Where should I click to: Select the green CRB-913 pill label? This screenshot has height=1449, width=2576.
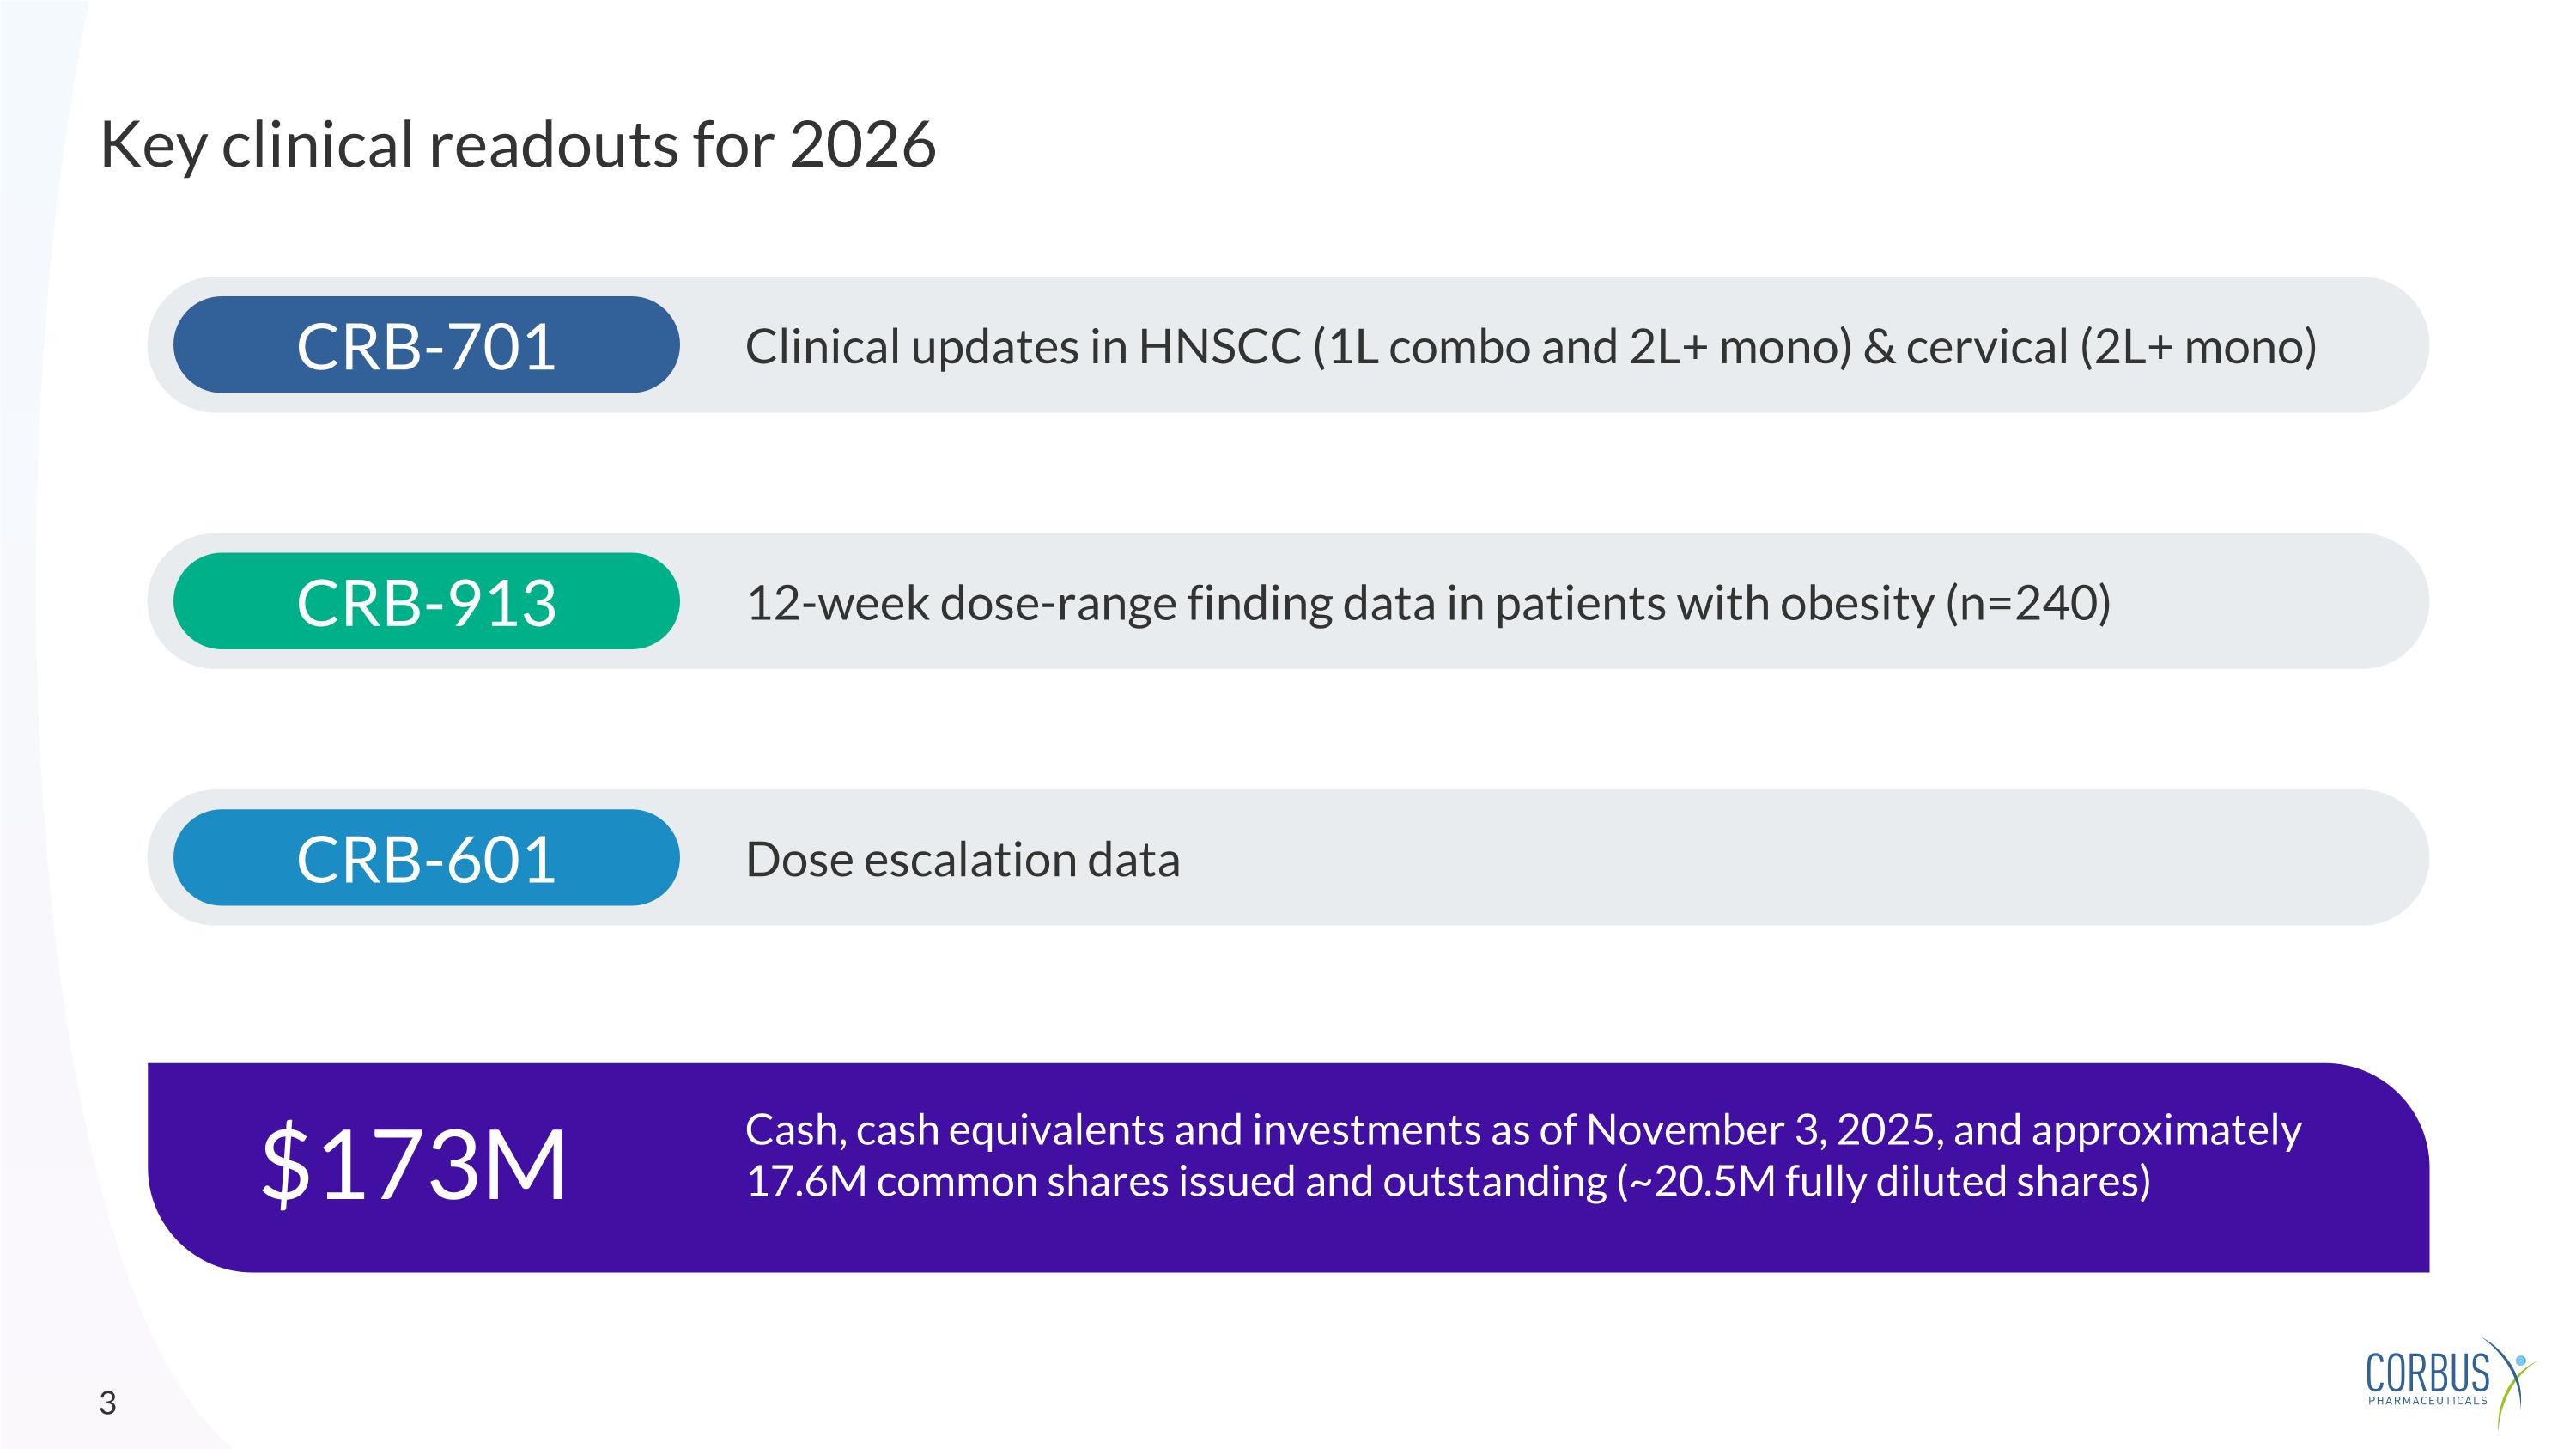pos(426,602)
